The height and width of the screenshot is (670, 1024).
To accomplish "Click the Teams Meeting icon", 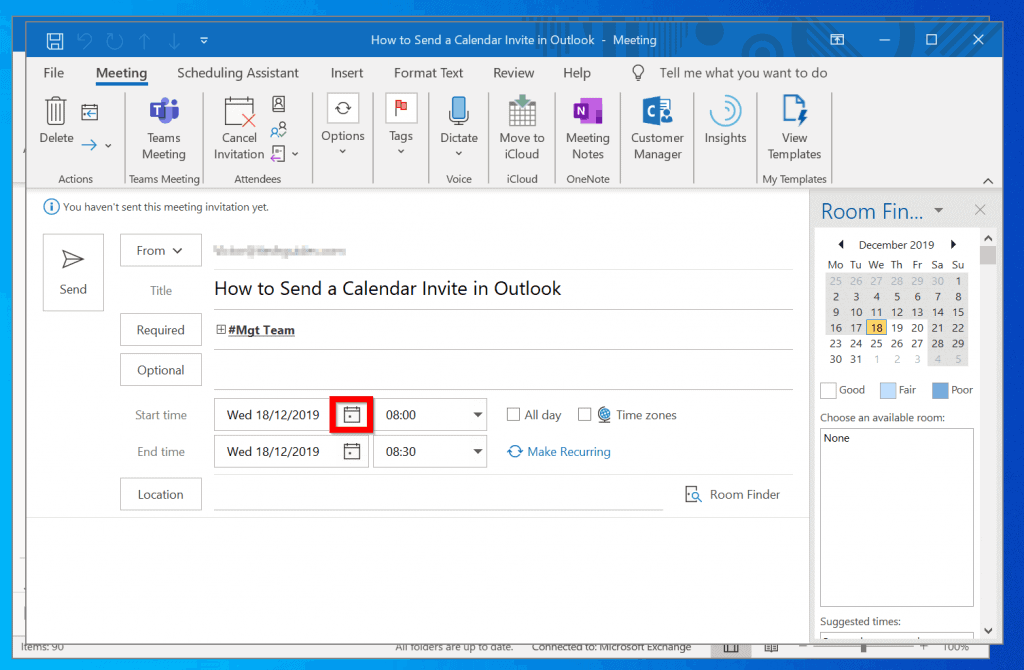I will point(164,110).
